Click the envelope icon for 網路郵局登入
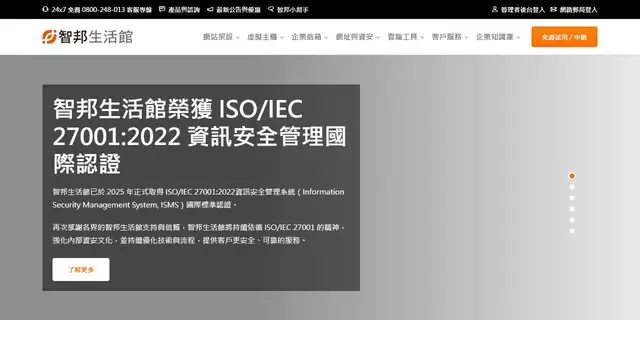The width and height of the screenshot is (640, 360). coord(553,9)
